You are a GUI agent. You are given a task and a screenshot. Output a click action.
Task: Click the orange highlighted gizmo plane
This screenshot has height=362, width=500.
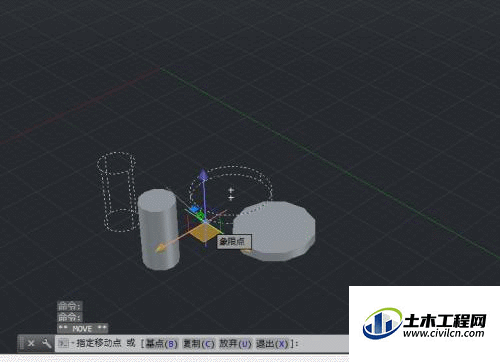pos(206,232)
